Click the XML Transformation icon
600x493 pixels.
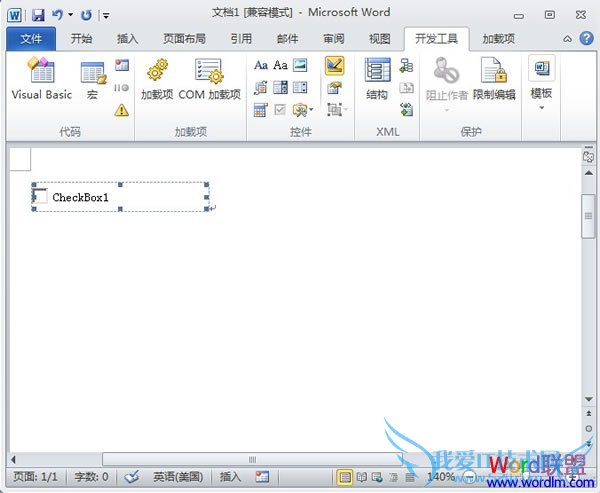tap(406, 88)
